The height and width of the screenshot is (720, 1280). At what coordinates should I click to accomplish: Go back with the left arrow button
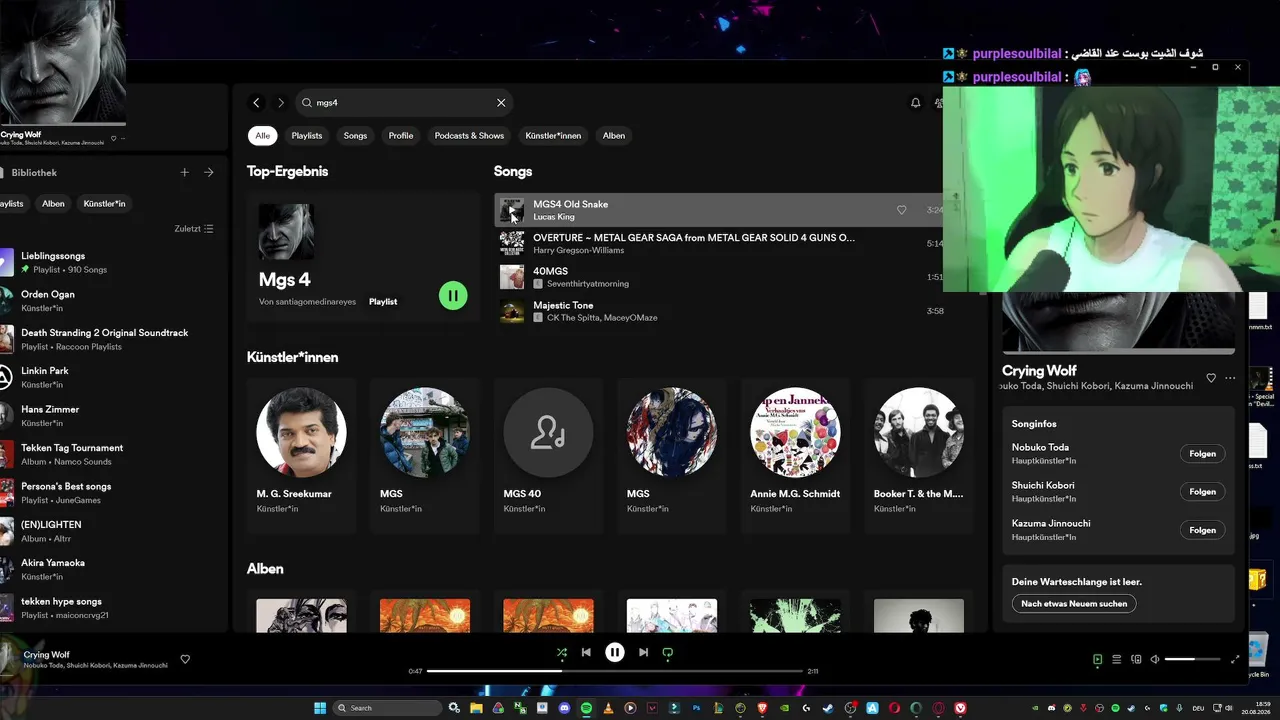click(256, 103)
